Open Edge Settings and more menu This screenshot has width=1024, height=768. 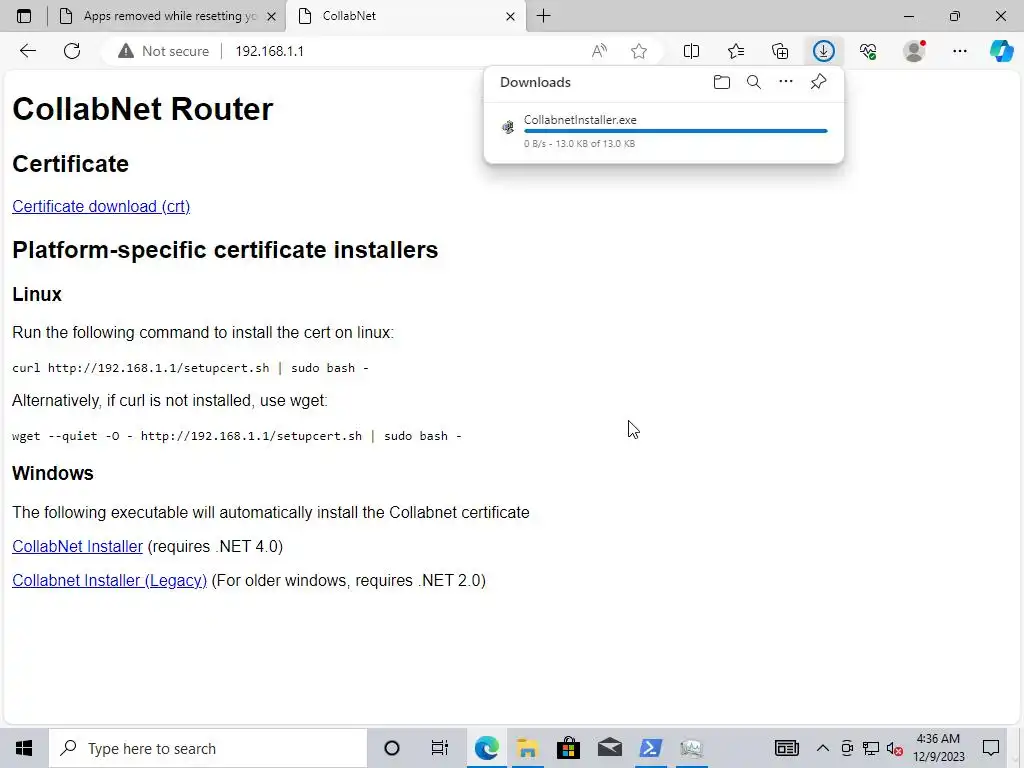click(x=959, y=51)
